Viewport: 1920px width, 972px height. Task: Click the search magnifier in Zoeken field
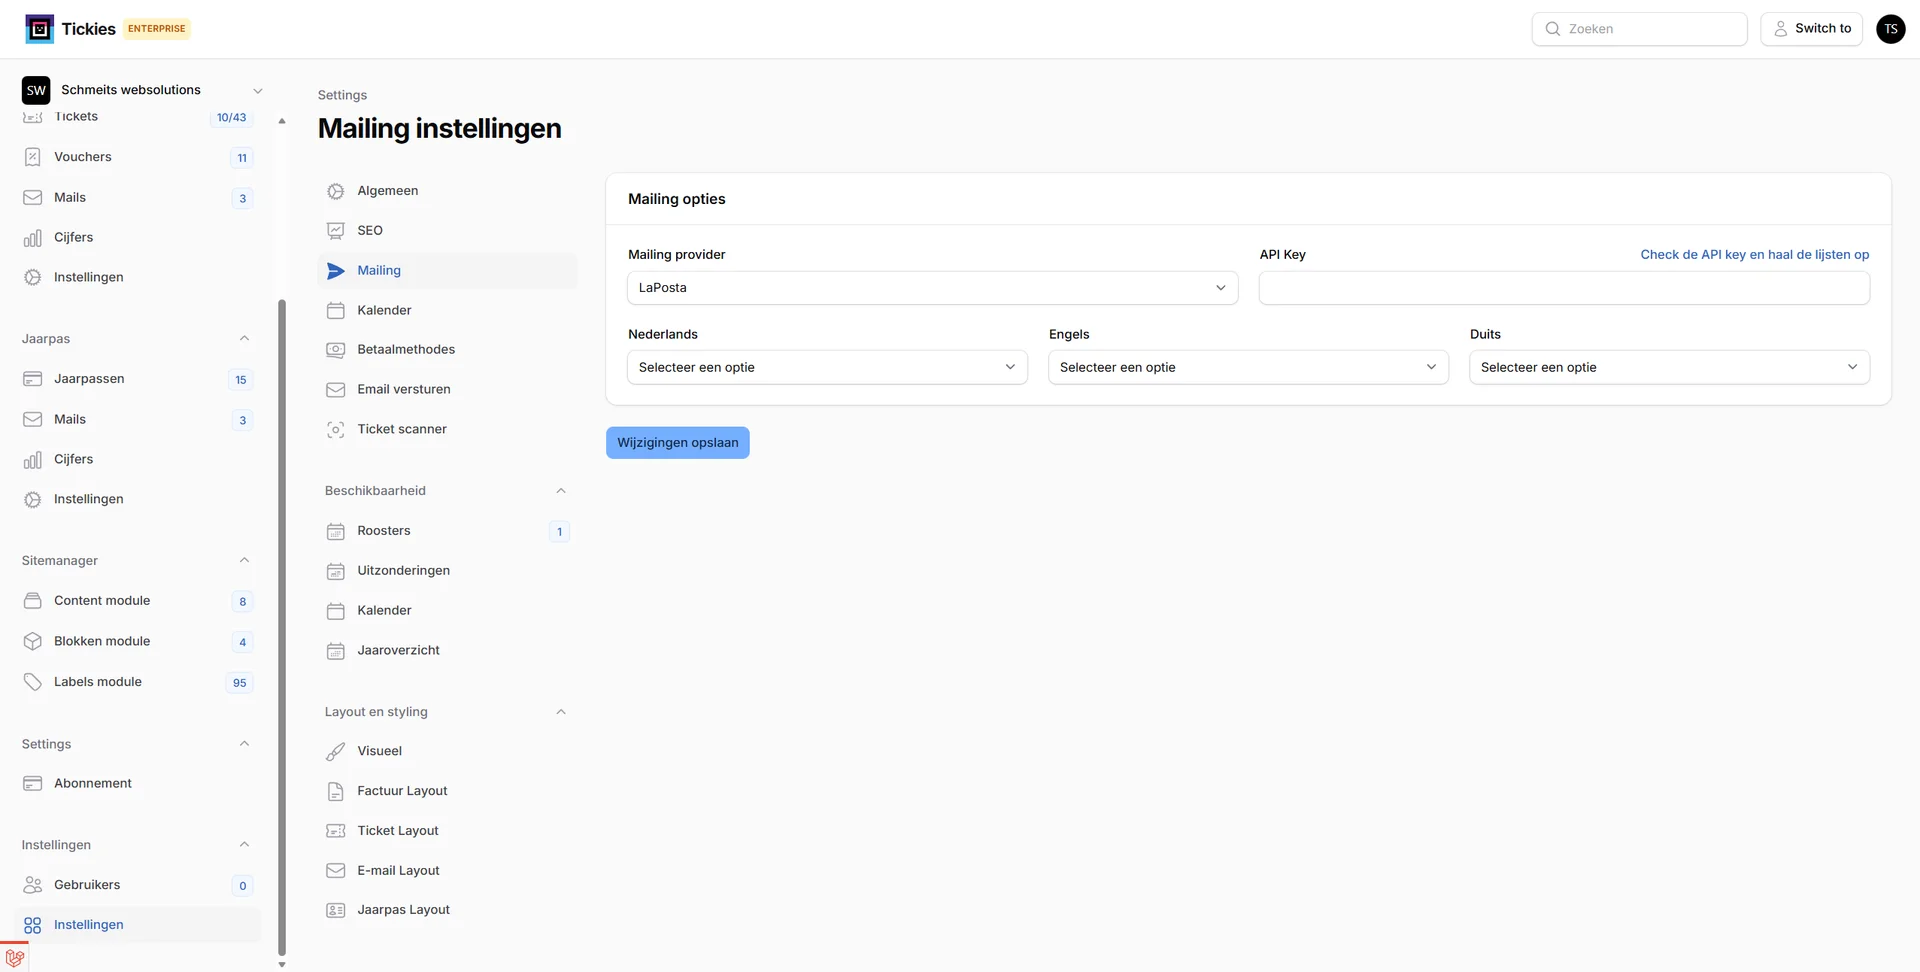pyautogui.click(x=1553, y=29)
